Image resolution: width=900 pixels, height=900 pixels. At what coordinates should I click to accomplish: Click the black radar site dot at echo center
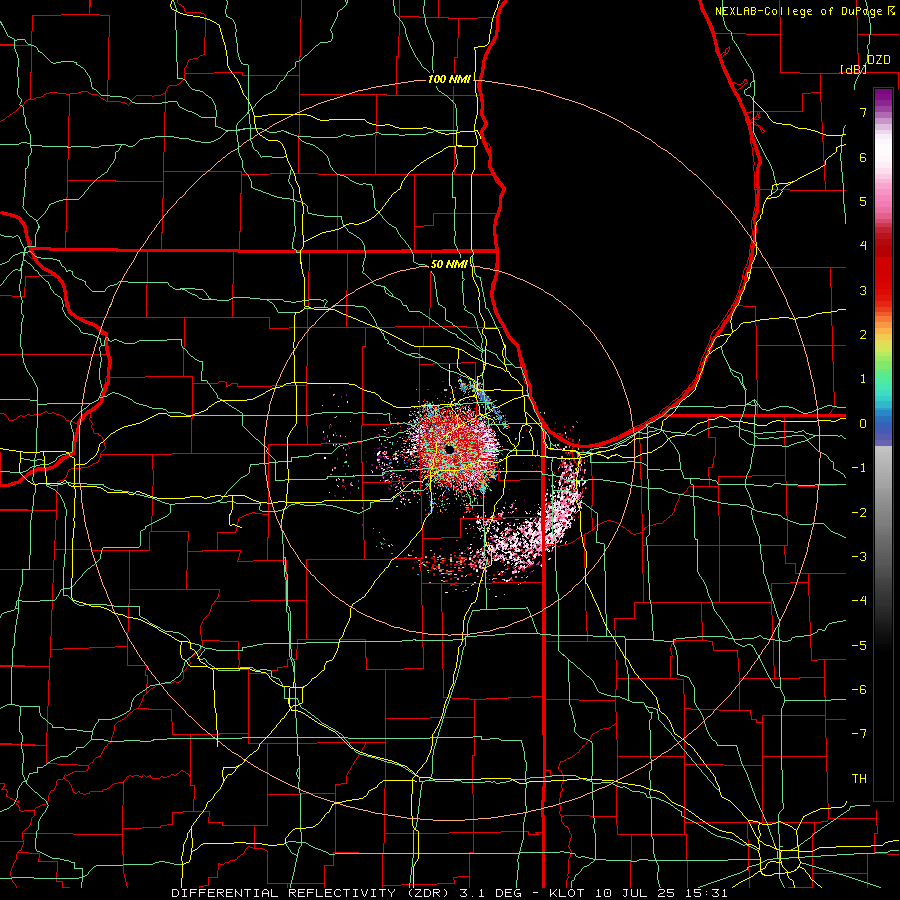click(x=449, y=449)
